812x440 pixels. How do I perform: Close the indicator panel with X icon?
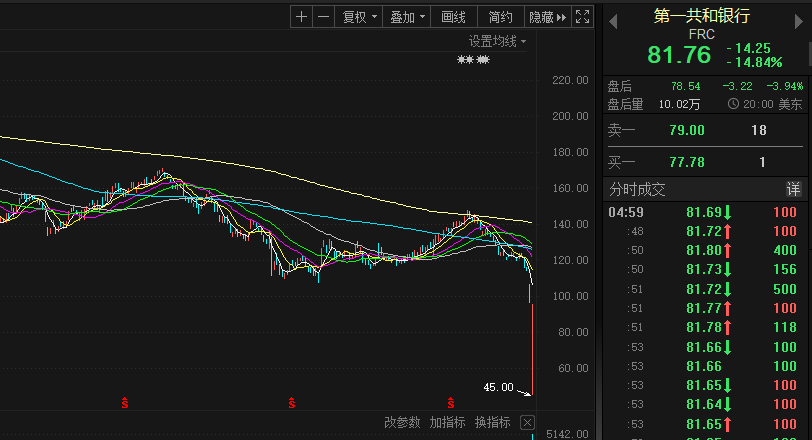(528, 422)
